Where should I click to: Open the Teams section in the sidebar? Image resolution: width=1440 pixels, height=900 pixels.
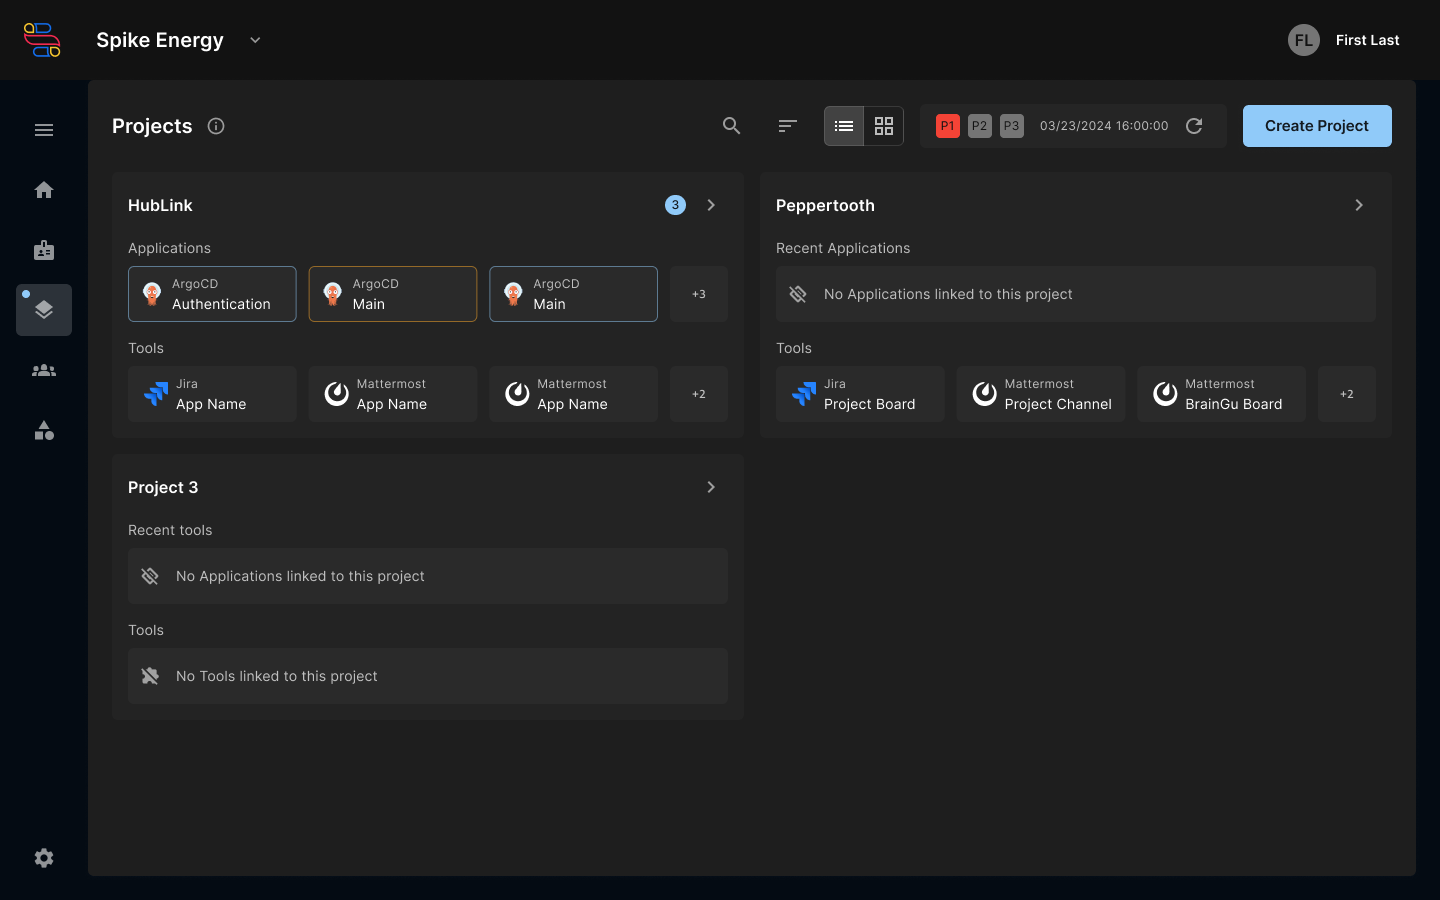pyautogui.click(x=44, y=370)
